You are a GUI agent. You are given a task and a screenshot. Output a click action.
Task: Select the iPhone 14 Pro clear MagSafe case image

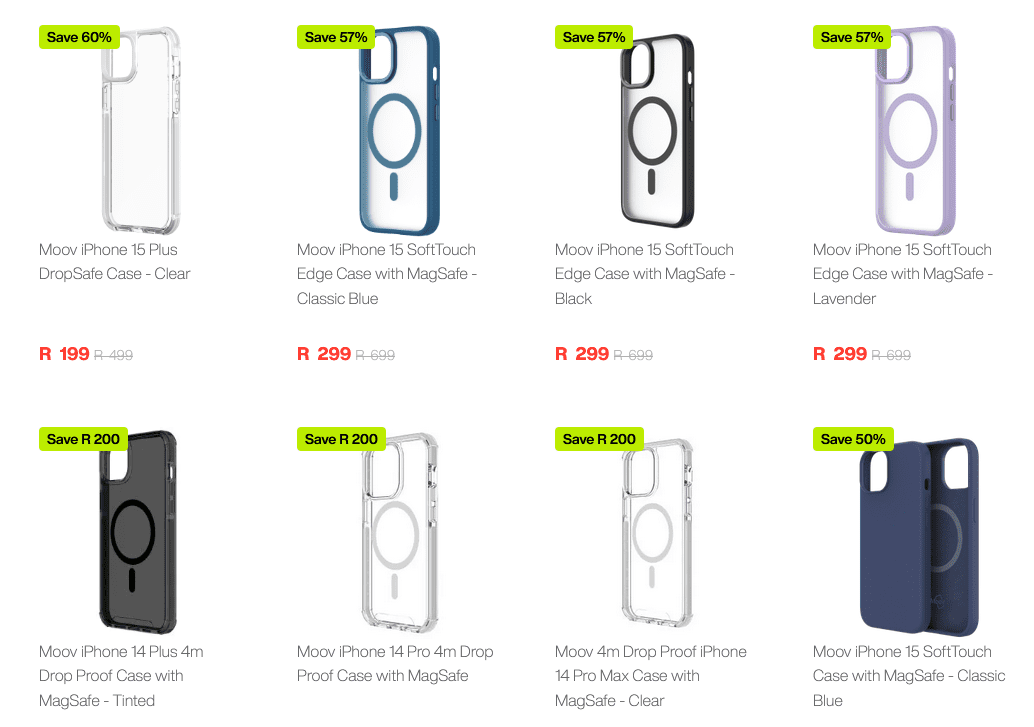[400, 532]
